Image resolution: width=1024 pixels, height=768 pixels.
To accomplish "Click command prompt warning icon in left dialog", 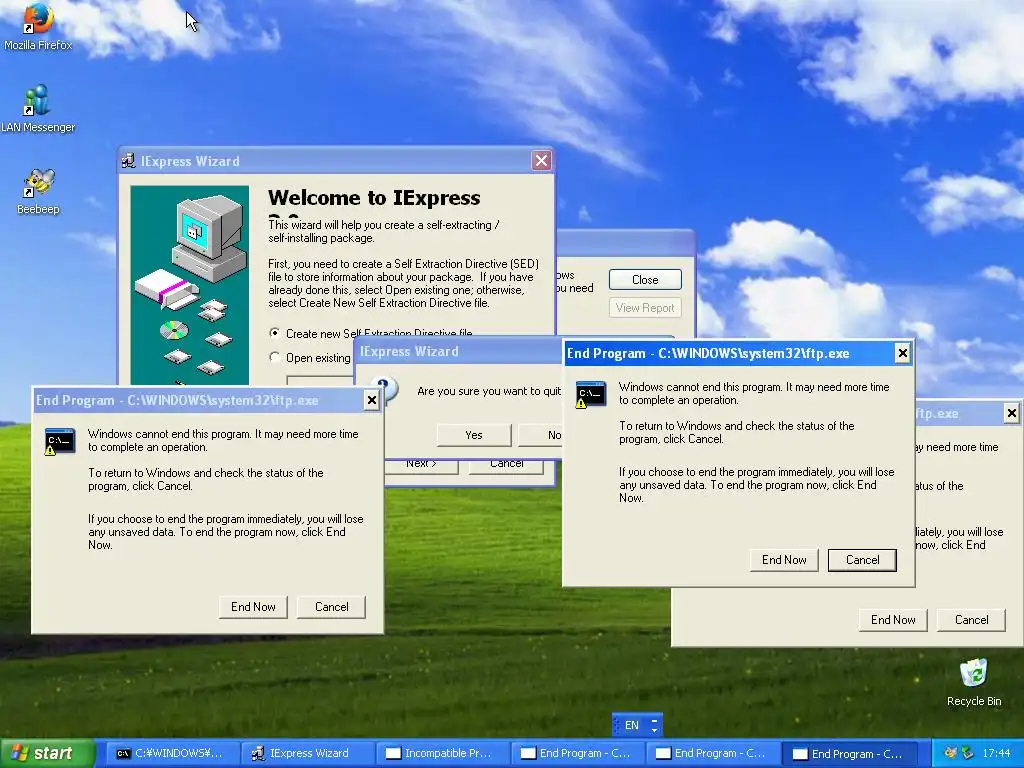I will pyautogui.click(x=59, y=442).
